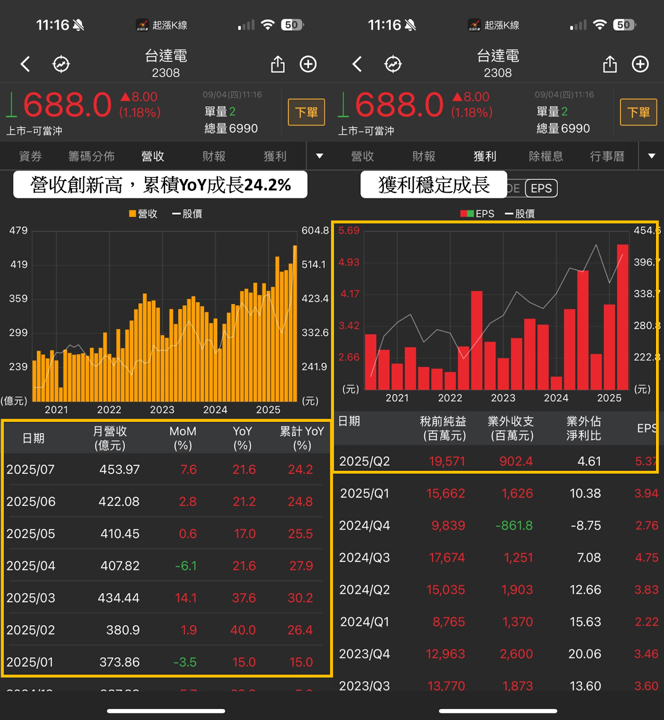Select 獲利 tab in right screen
Image resolution: width=664 pixels, height=720 pixels.
(485, 157)
